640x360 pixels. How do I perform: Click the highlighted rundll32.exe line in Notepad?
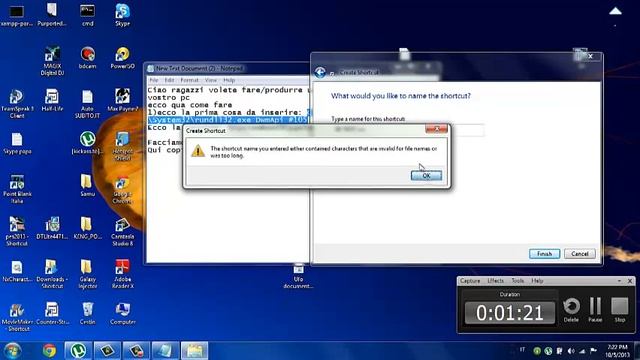228,120
